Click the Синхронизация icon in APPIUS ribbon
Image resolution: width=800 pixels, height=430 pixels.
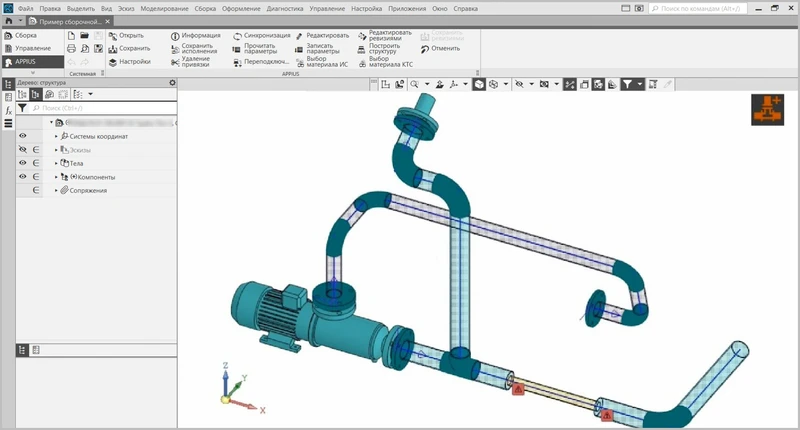click(x=237, y=35)
